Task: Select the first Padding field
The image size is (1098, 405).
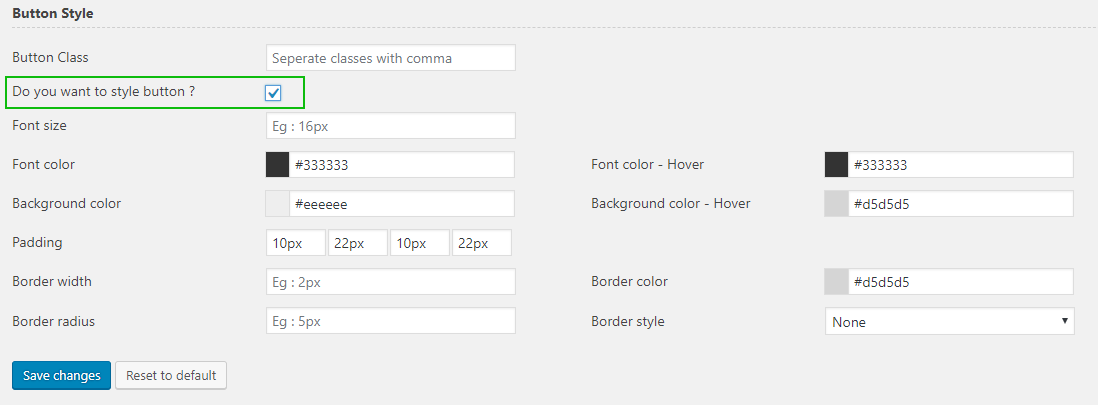Action: 296,243
